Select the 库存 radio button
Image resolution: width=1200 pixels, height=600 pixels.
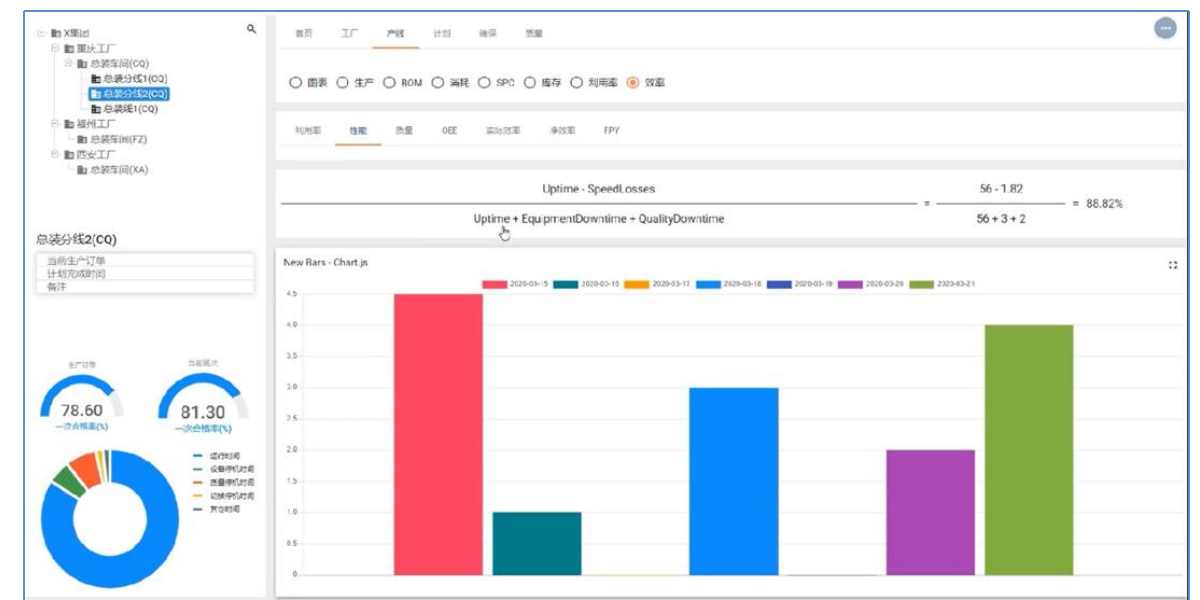[x=532, y=83]
